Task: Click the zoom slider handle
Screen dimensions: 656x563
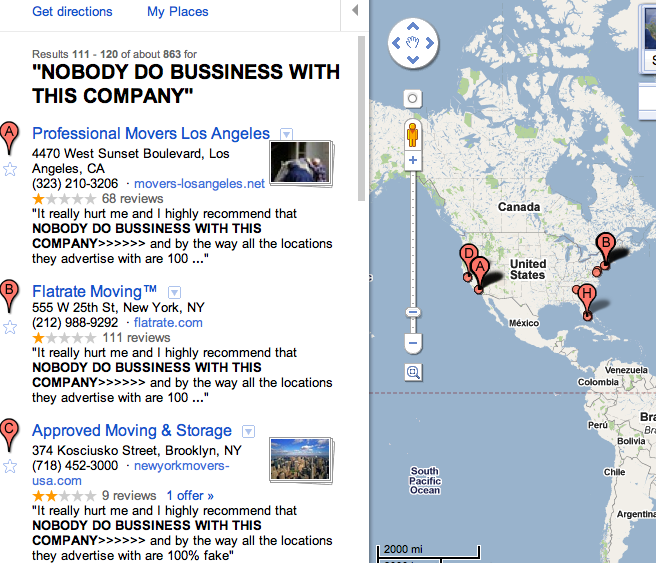Action: pos(413,312)
